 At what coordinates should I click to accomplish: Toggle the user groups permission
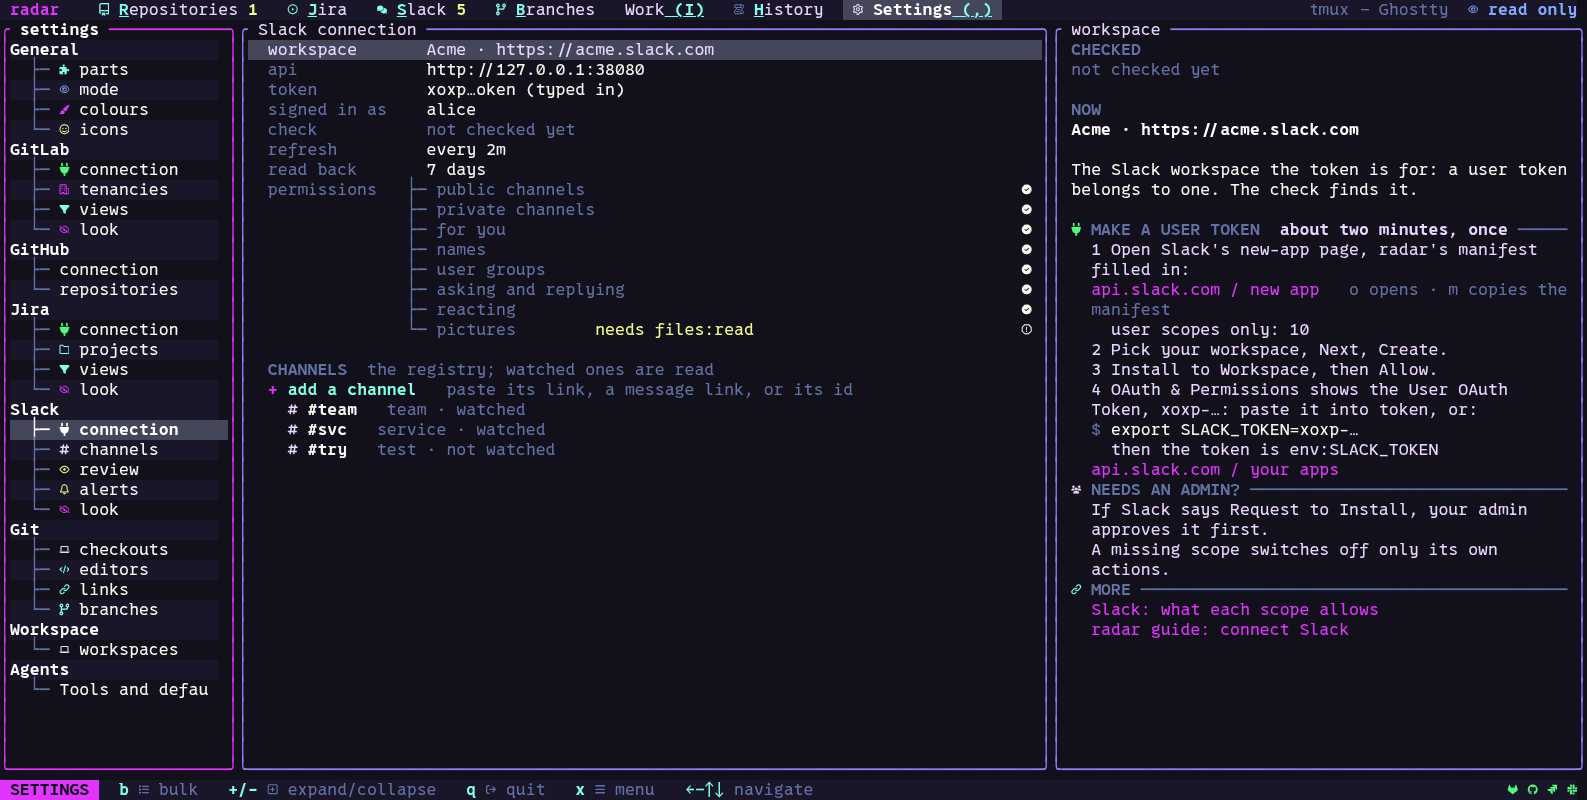tap(1026, 270)
